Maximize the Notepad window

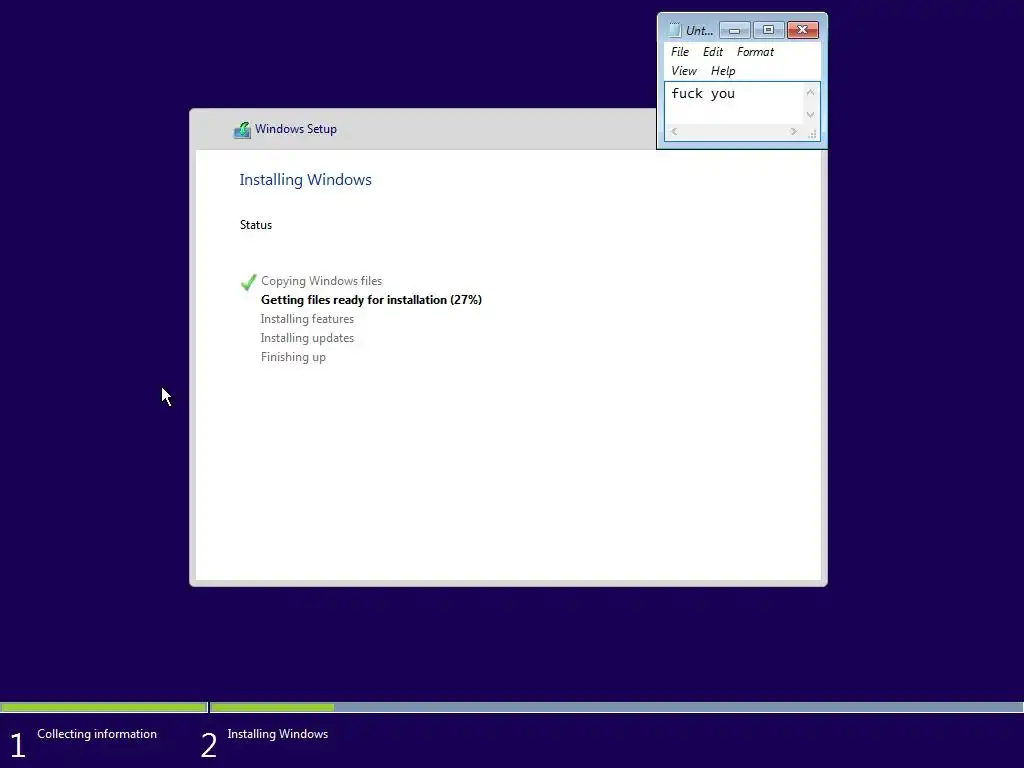[768, 30]
